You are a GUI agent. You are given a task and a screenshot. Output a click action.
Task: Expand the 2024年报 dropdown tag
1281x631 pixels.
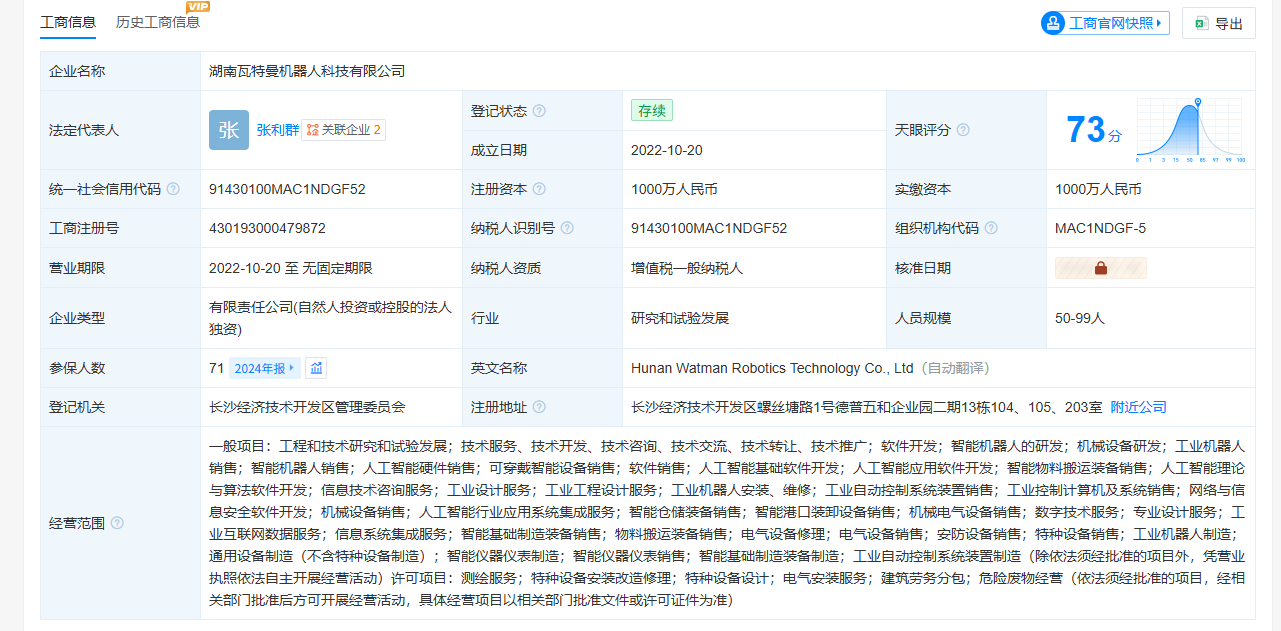[265, 368]
